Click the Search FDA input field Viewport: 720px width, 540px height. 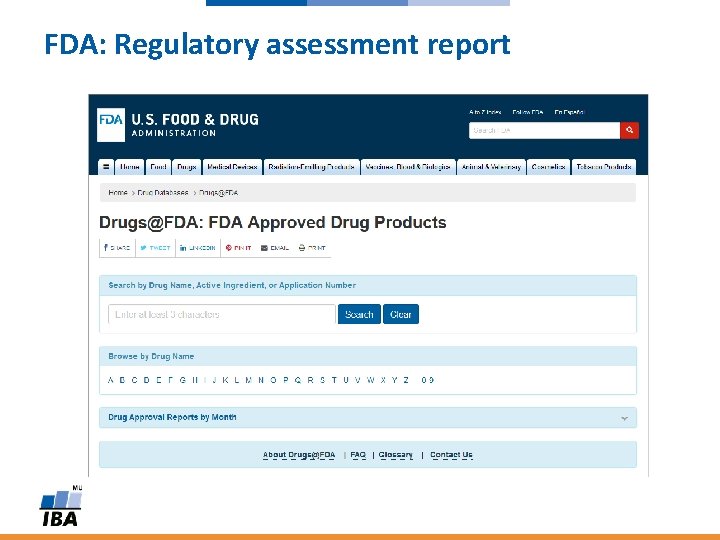point(544,130)
